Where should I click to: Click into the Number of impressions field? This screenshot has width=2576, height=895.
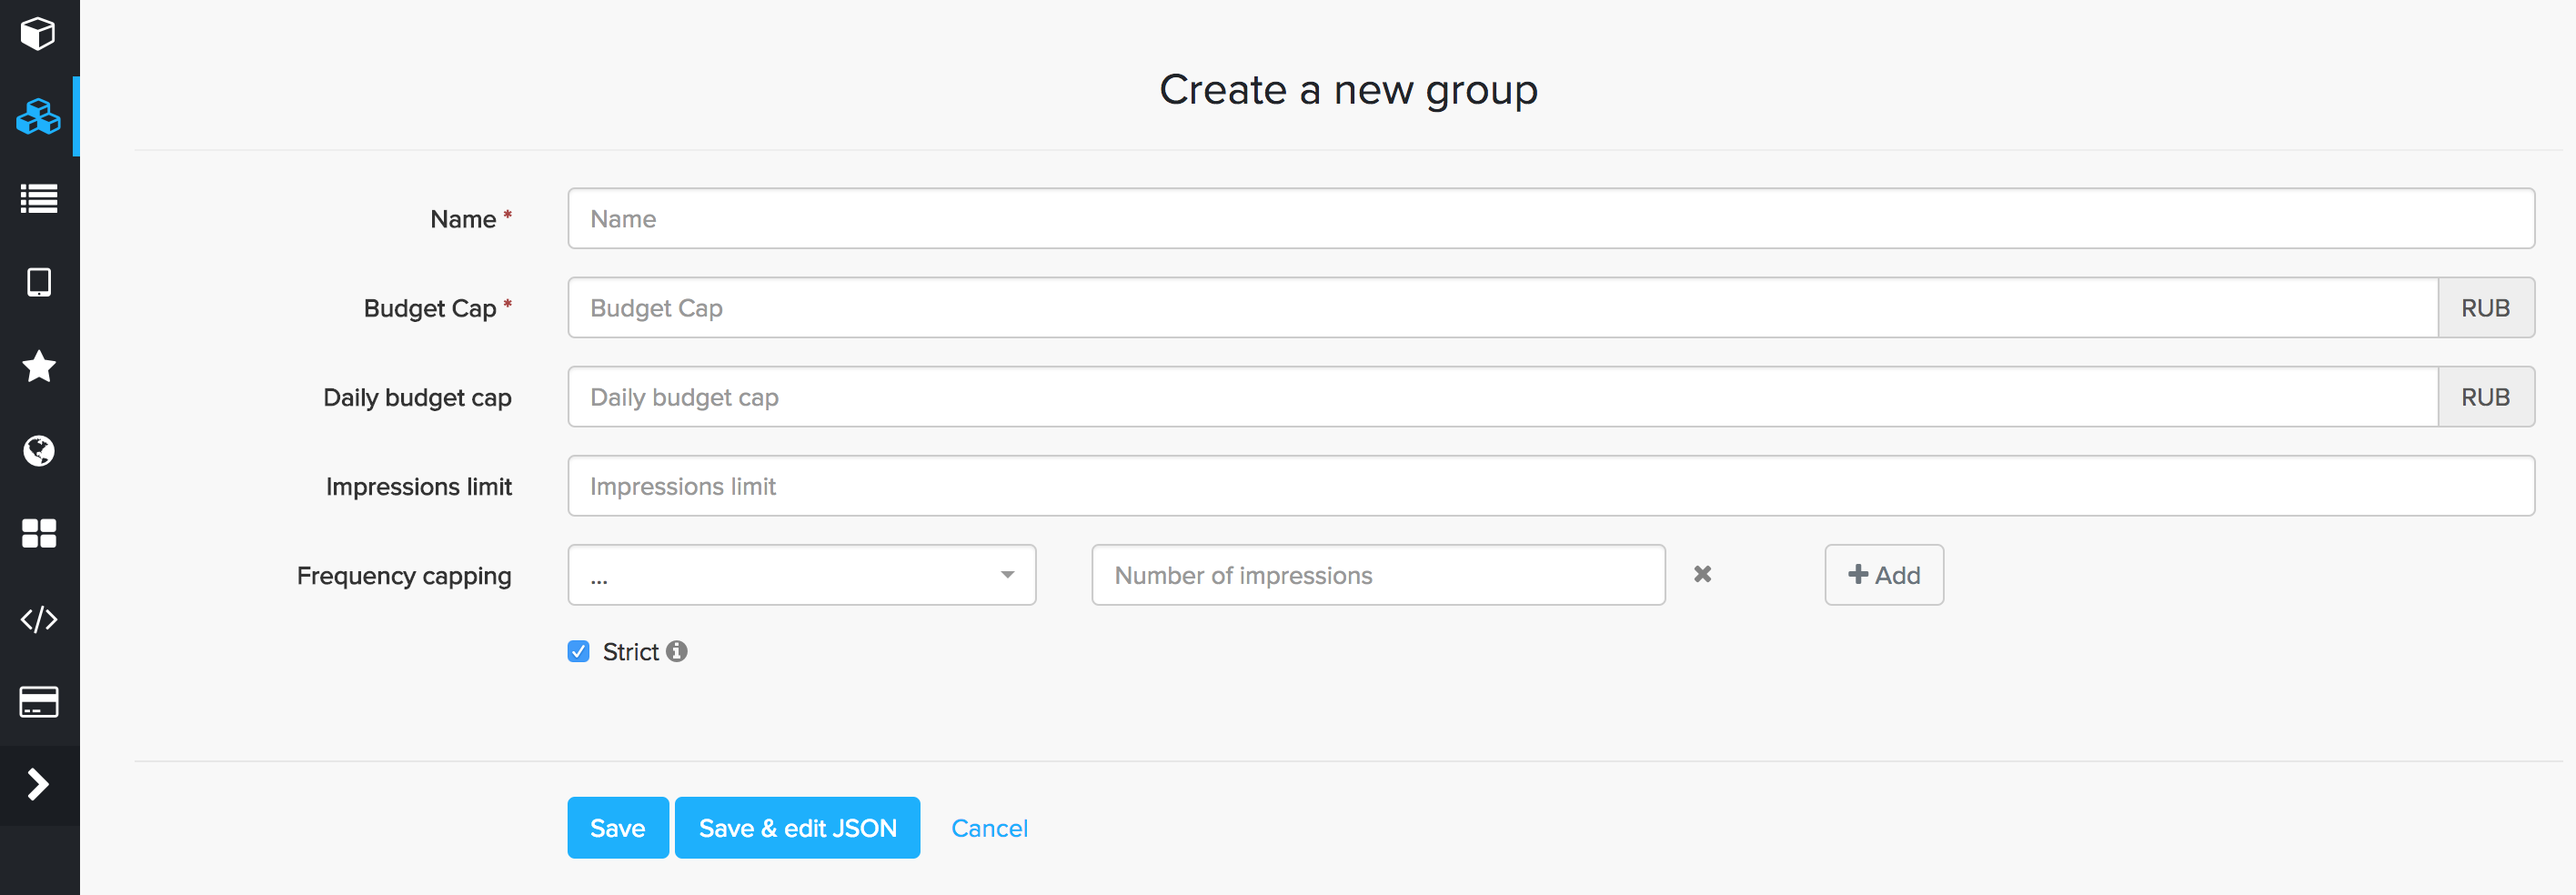point(1377,575)
